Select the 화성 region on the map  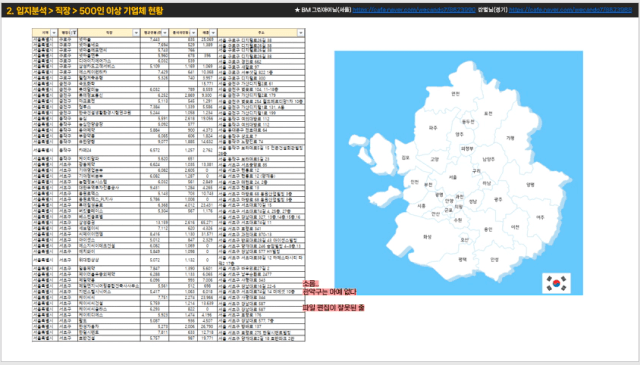[427, 237]
